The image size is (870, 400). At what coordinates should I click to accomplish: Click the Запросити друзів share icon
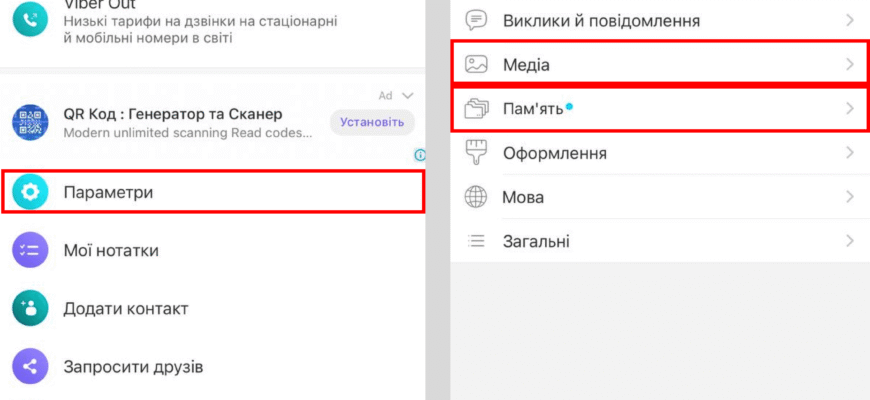[x=30, y=367]
